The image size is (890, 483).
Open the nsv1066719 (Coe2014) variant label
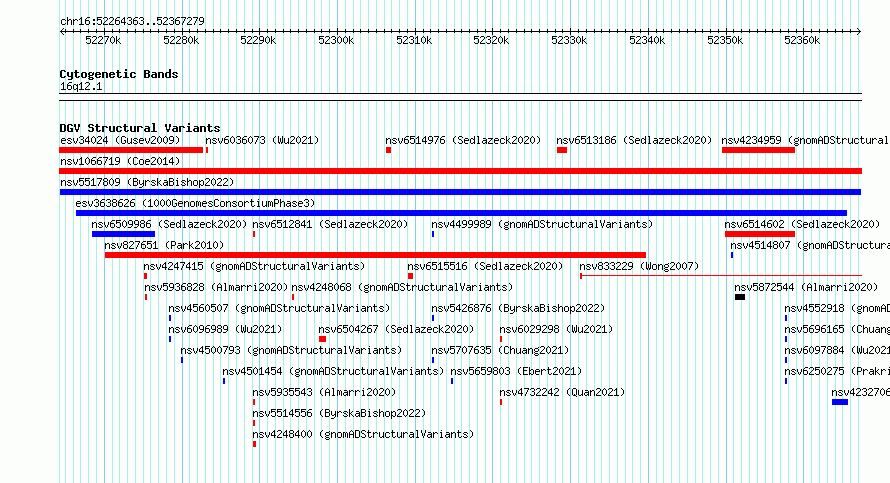pos(120,161)
